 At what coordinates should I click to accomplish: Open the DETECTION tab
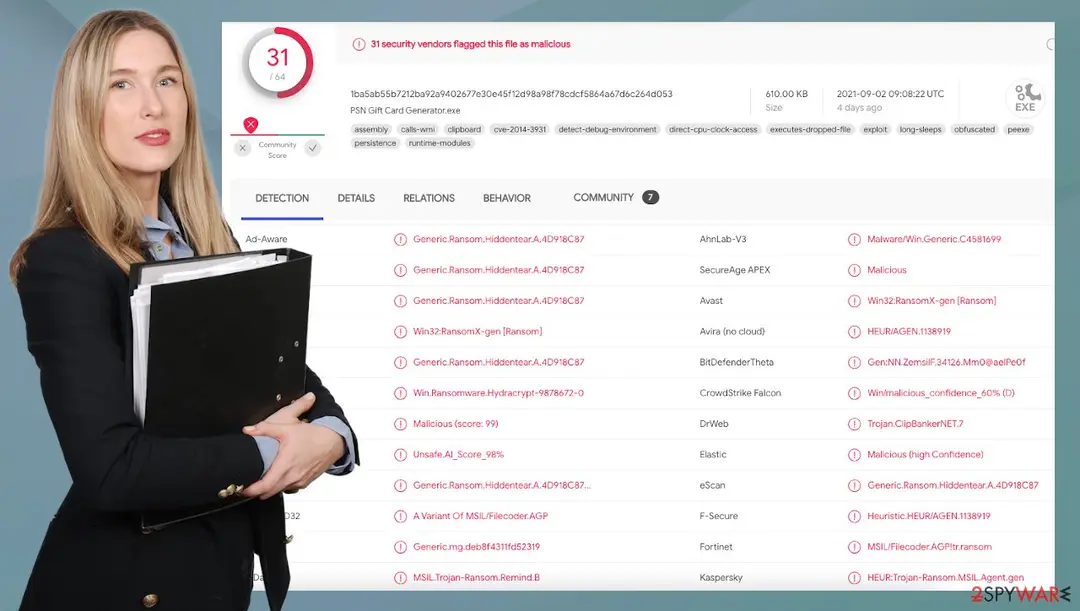pyautogui.click(x=282, y=198)
